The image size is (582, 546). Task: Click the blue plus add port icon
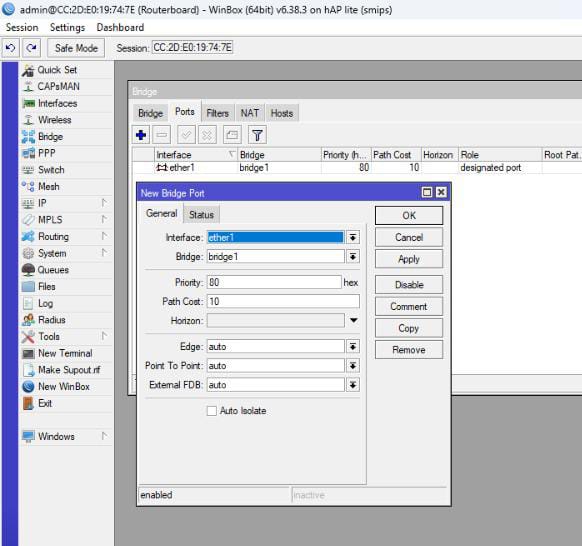[x=141, y=135]
